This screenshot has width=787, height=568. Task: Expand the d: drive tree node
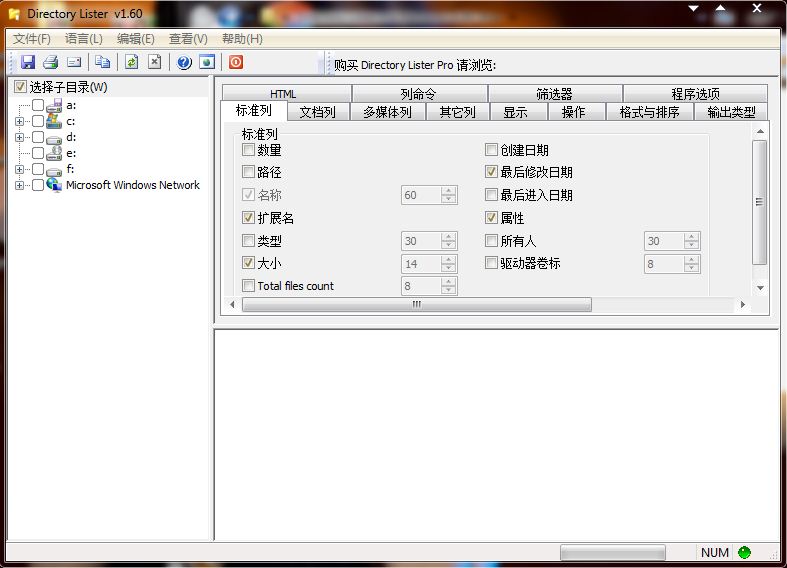pyautogui.click(x=19, y=137)
